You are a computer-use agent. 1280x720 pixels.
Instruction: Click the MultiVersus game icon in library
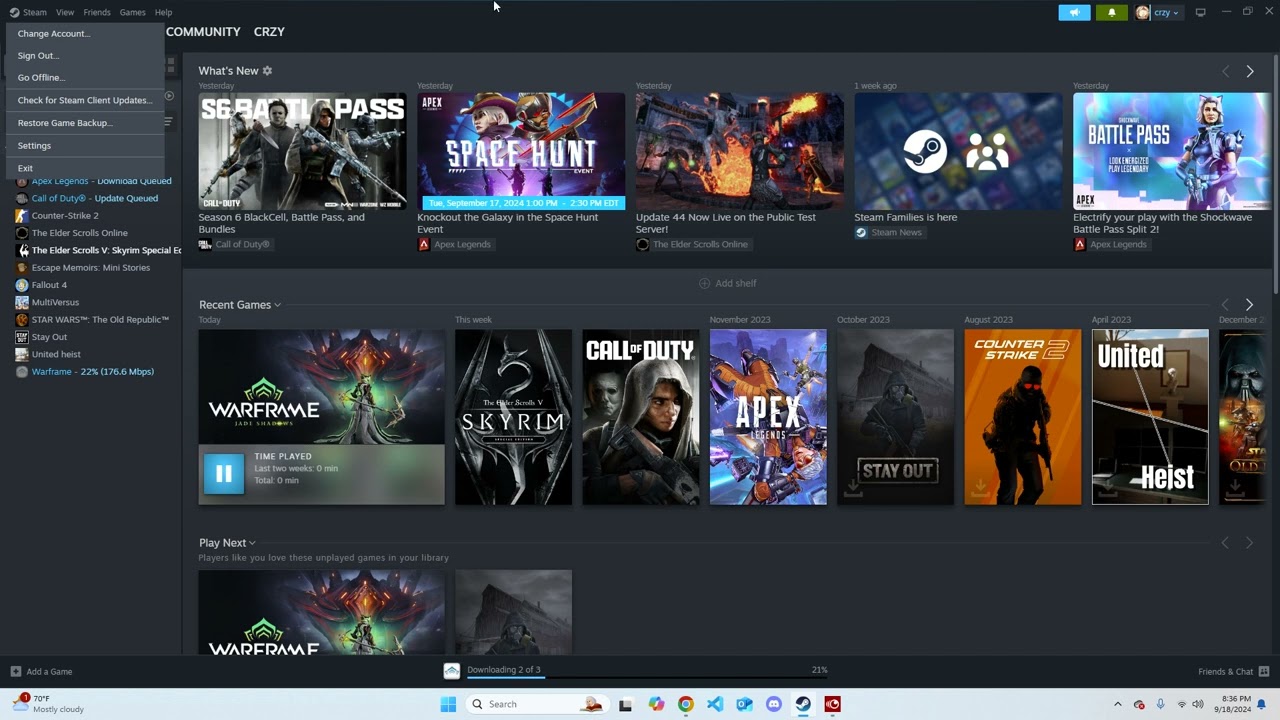(22, 302)
